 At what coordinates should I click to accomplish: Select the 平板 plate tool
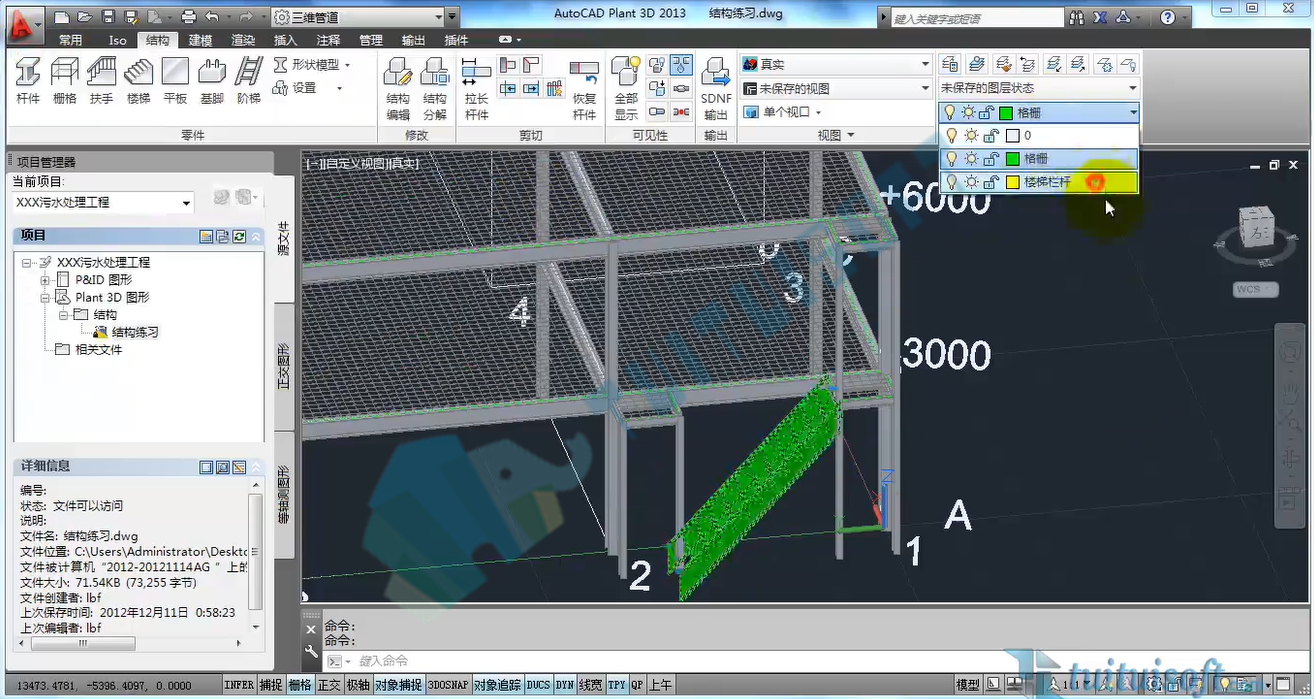[175, 81]
